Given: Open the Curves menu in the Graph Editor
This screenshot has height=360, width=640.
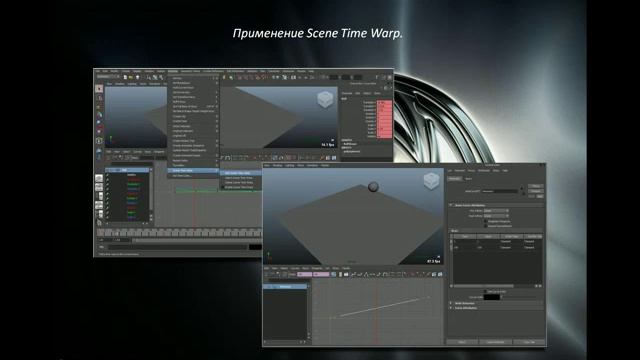Looking at the screenshot, I should pos(295,268).
